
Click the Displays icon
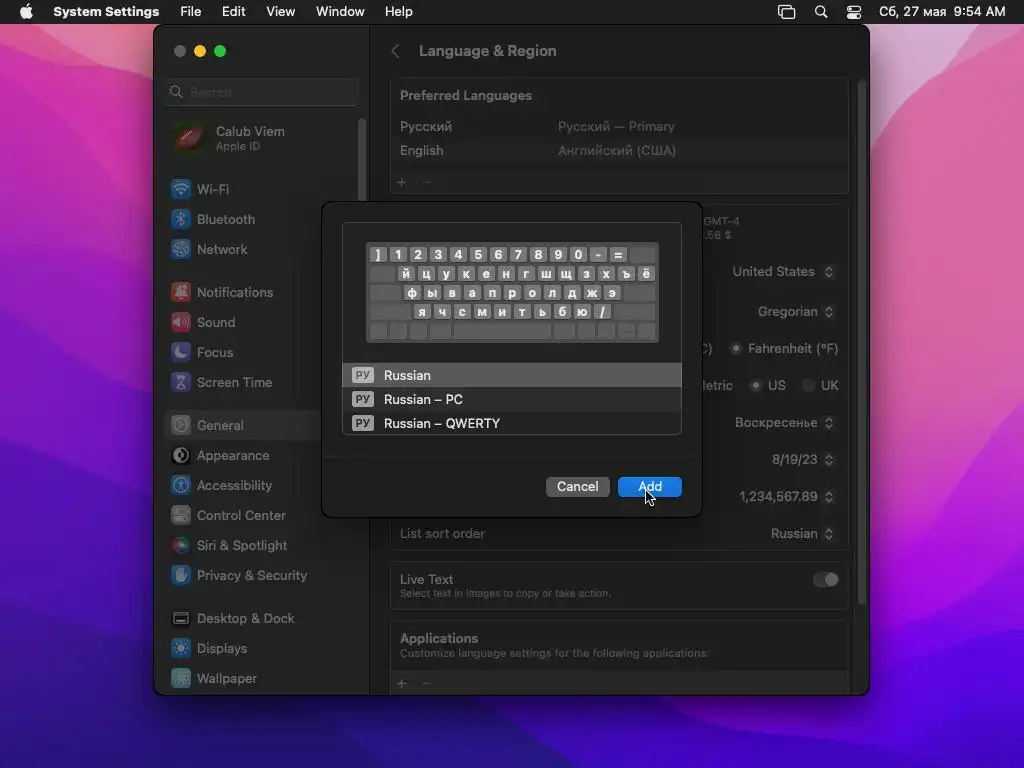pos(181,648)
